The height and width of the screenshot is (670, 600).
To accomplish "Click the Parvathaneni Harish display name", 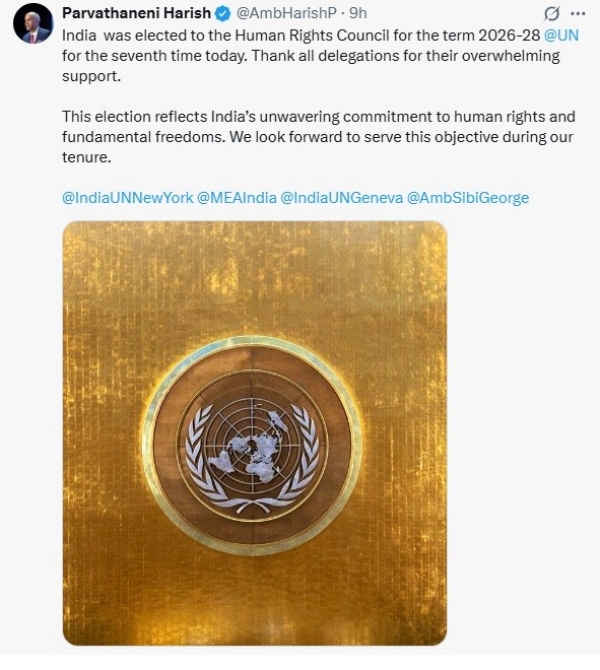I will coord(136,14).
